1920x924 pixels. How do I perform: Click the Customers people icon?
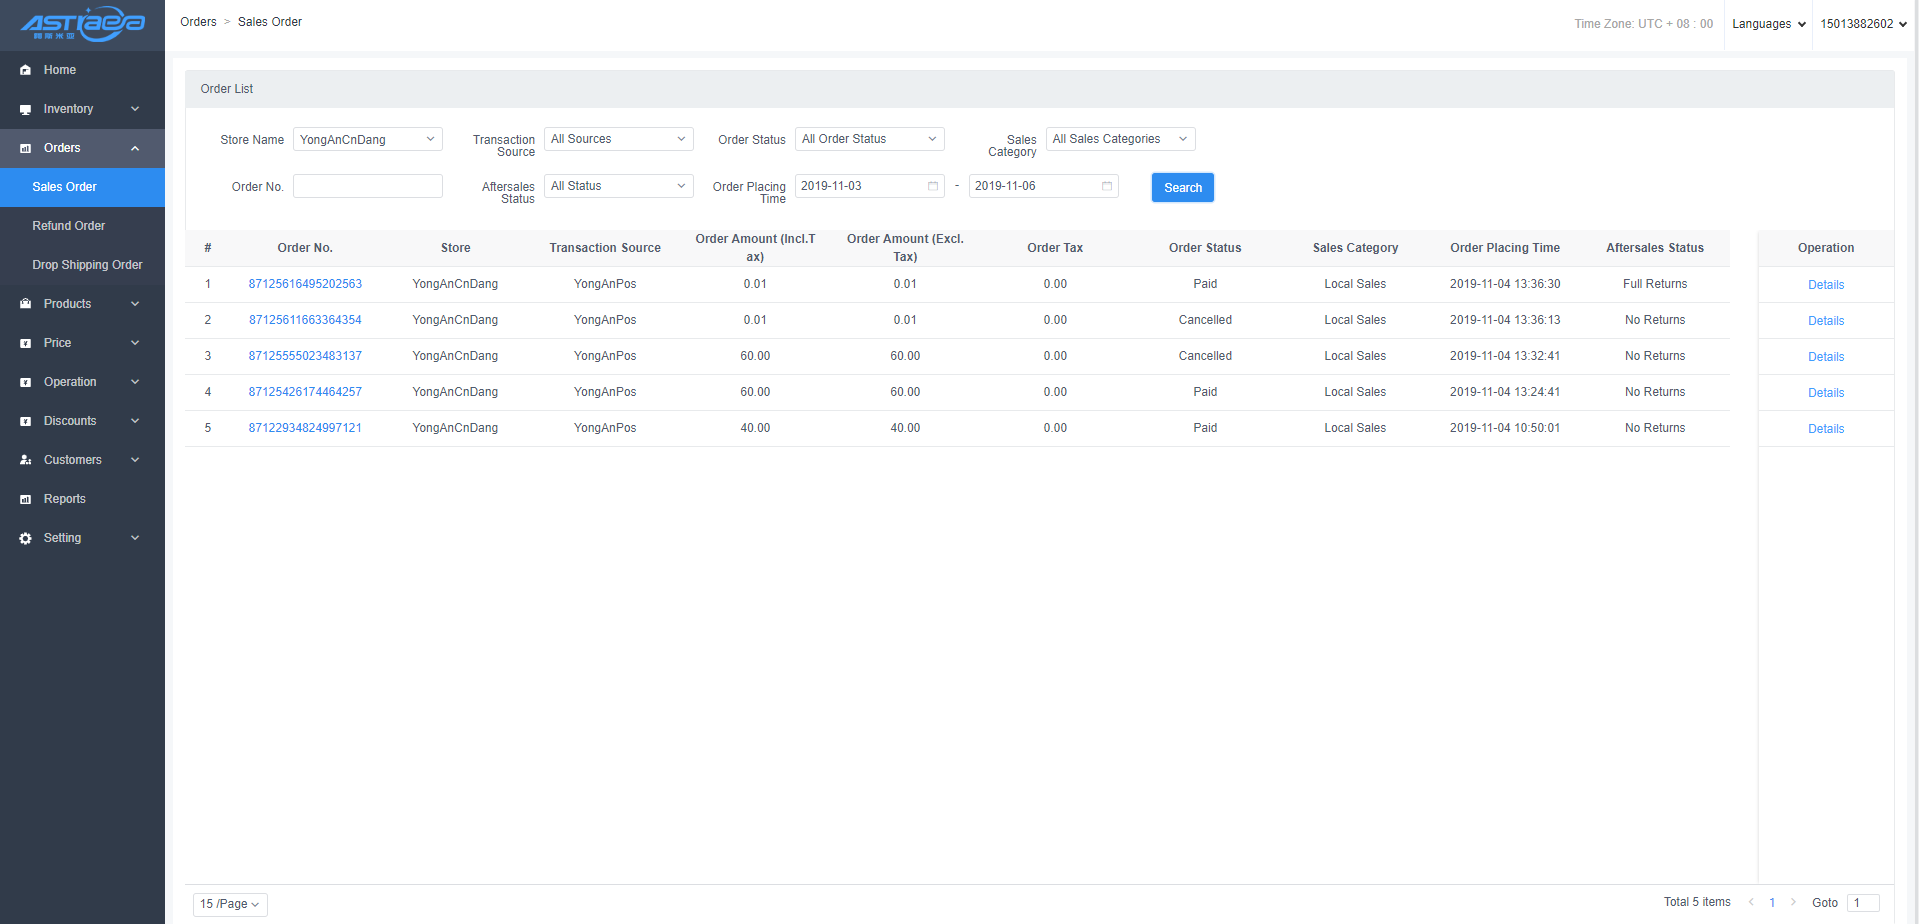pos(26,460)
